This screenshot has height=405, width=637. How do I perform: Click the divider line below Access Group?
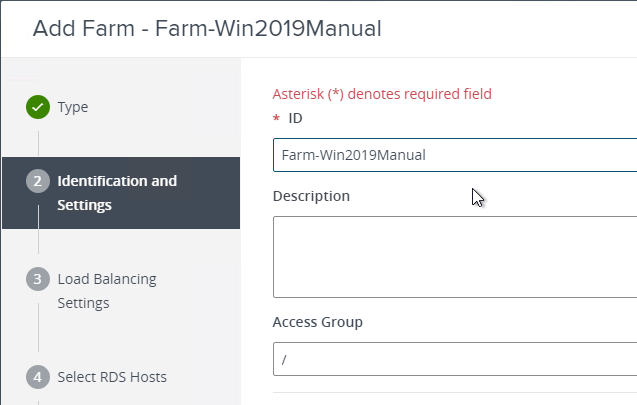coord(455,392)
